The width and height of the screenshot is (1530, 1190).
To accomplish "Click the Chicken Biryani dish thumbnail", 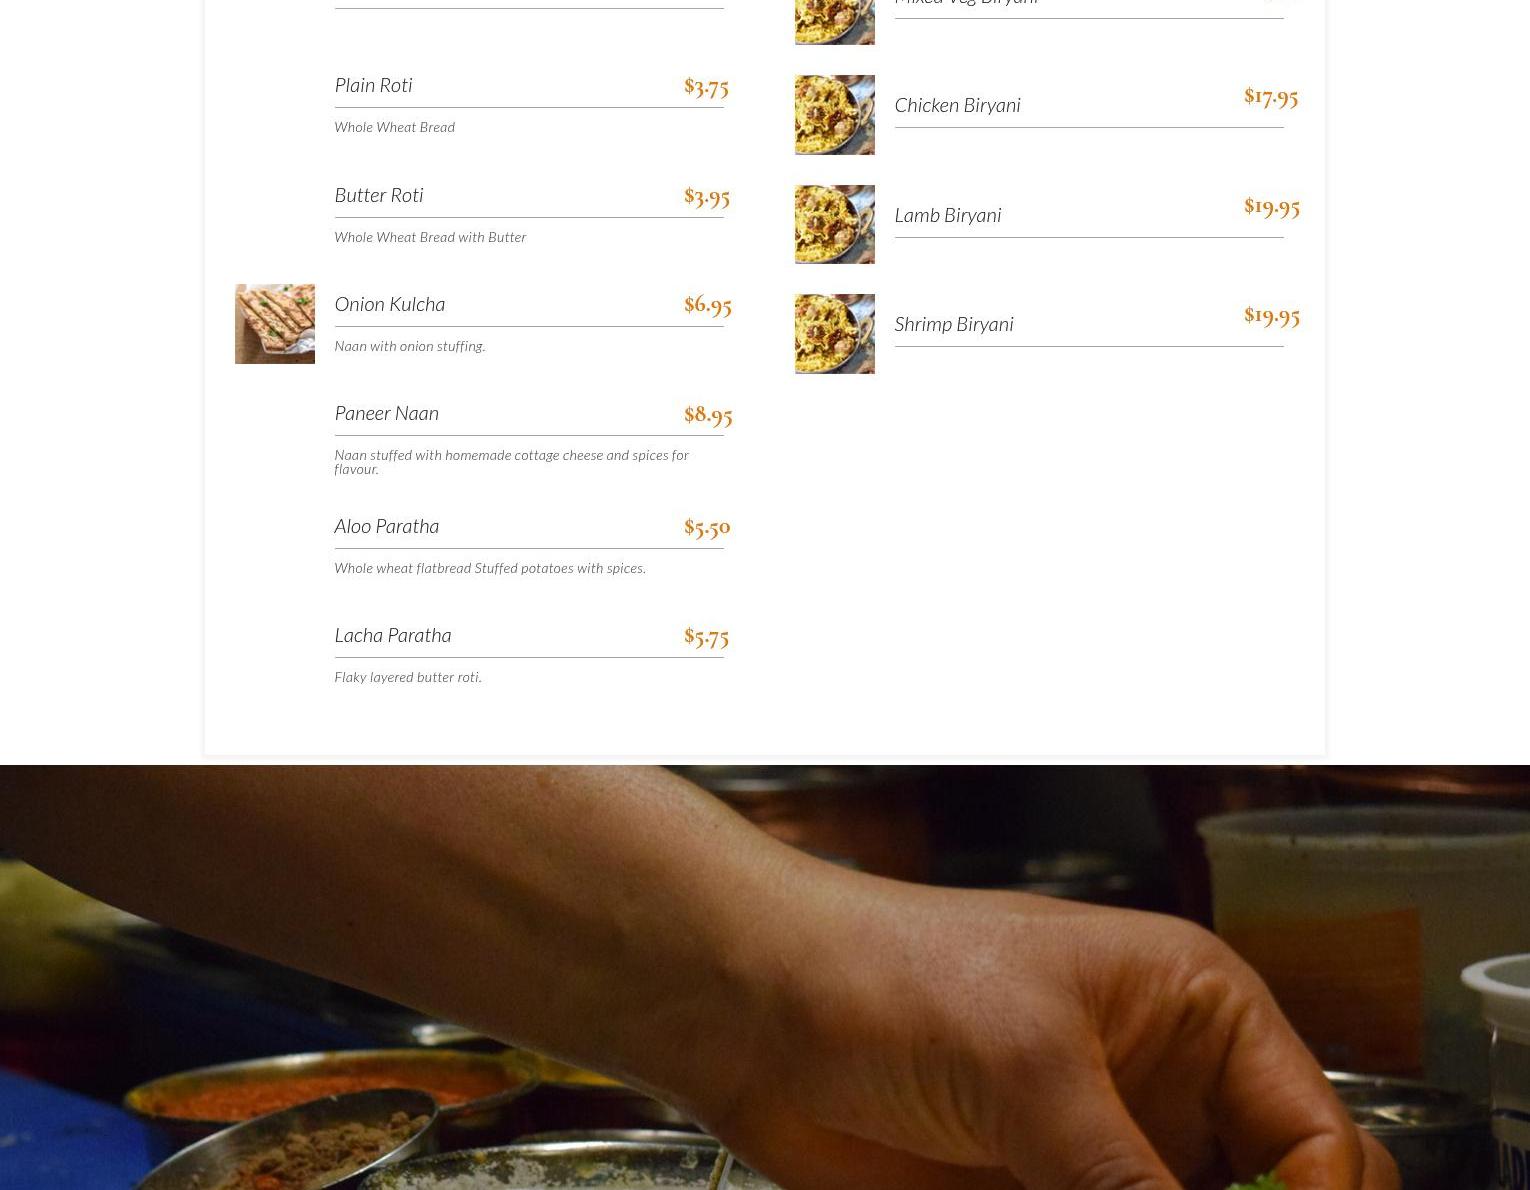I will tap(835, 115).
